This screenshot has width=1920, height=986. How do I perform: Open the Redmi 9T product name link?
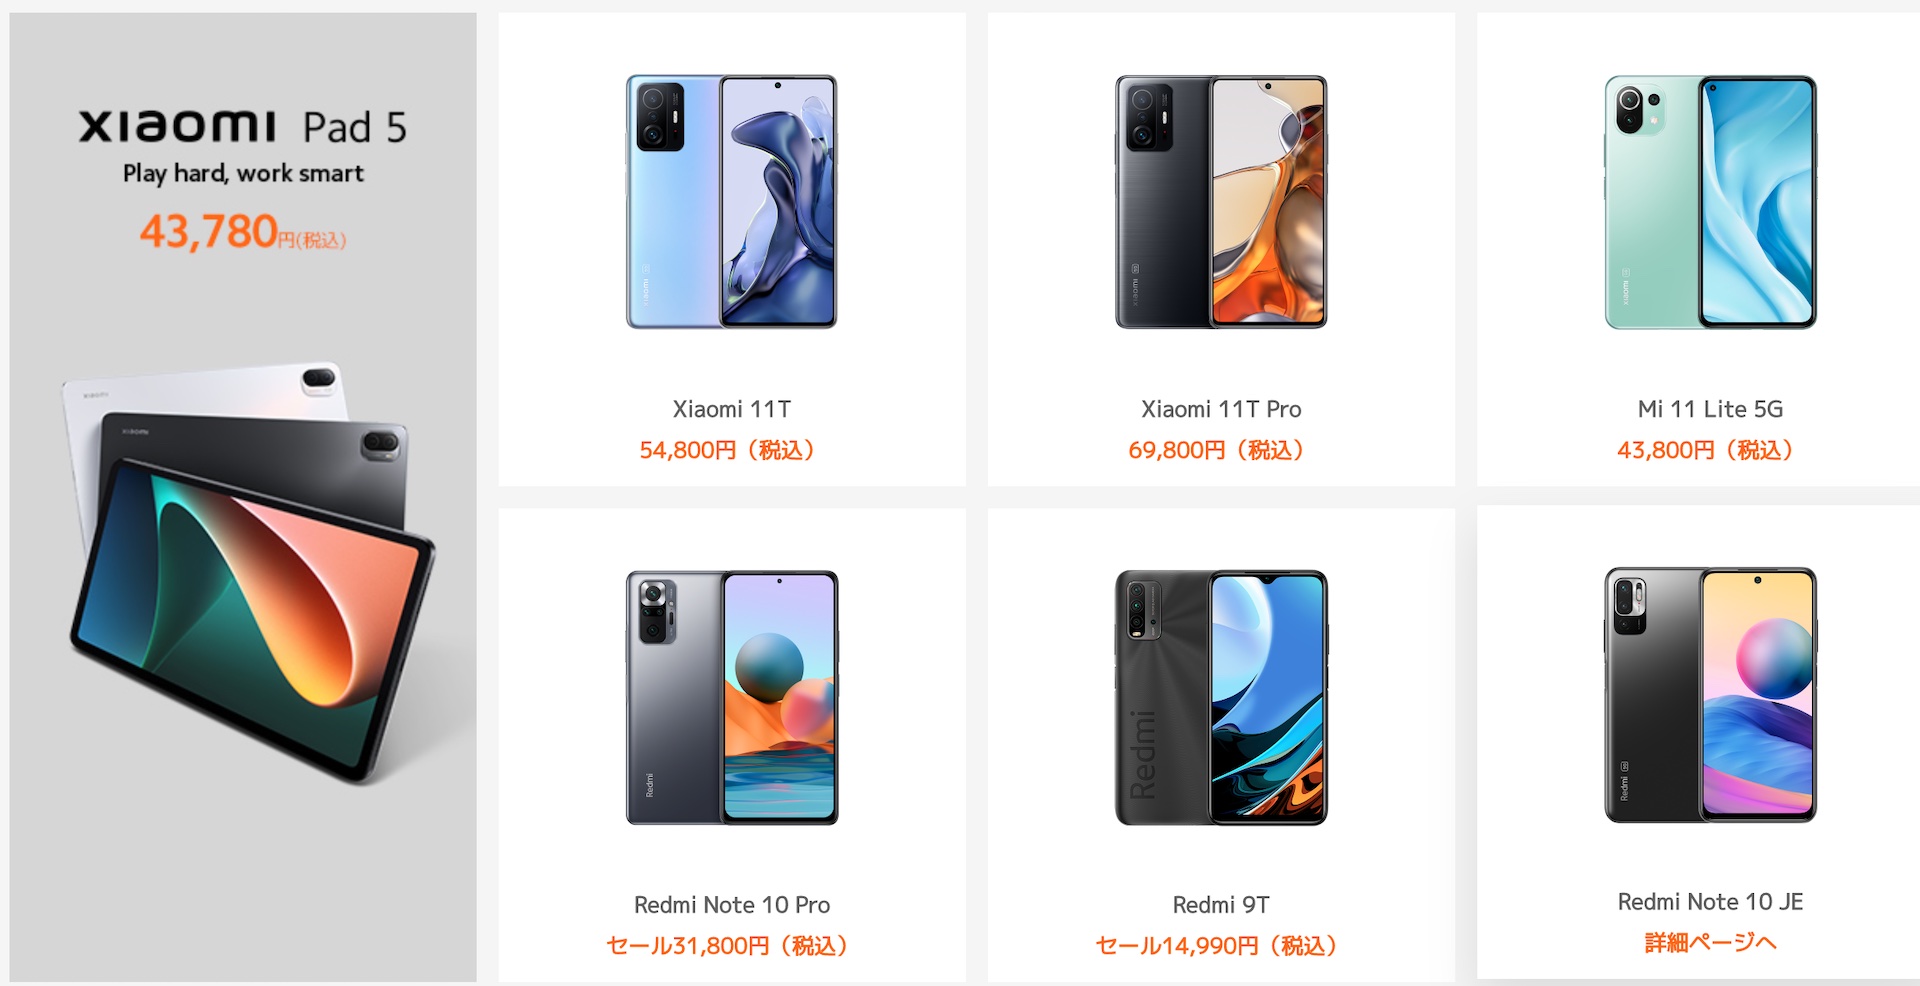tap(1221, 905)
